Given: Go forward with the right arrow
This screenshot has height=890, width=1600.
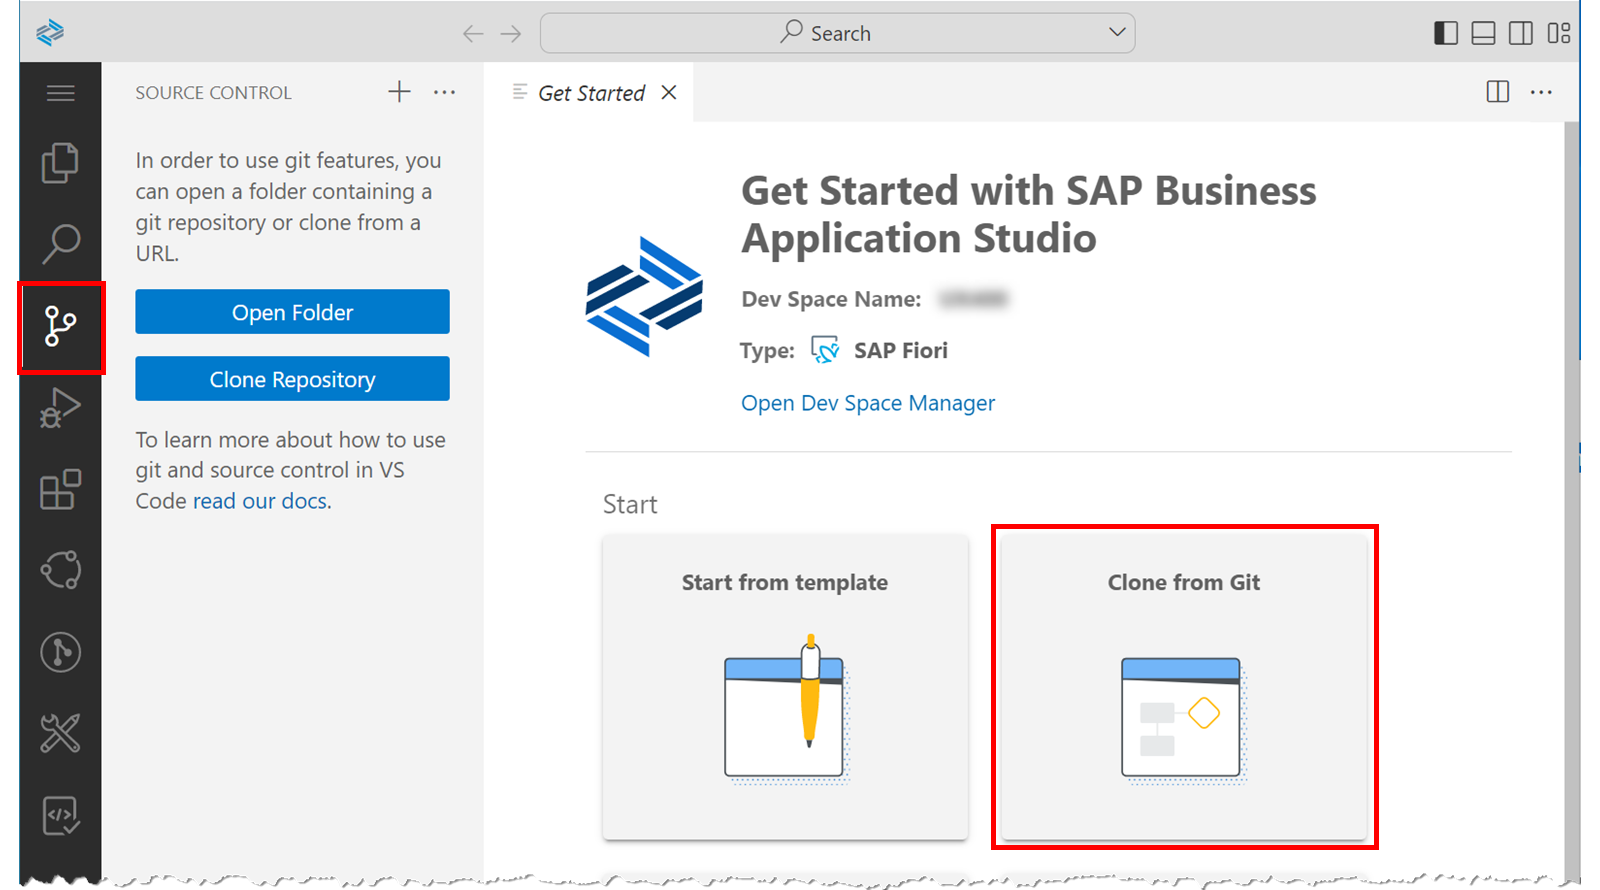Looking at the screenshot, I should coord(511,34).
